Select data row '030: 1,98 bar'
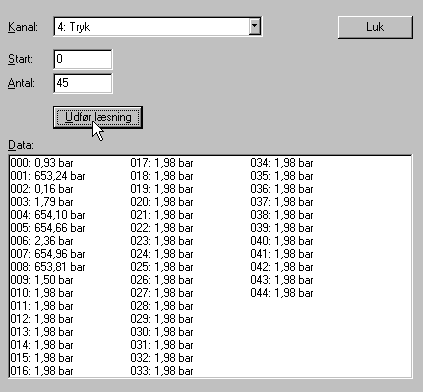The image size is (423, 392). coord(162,332)
